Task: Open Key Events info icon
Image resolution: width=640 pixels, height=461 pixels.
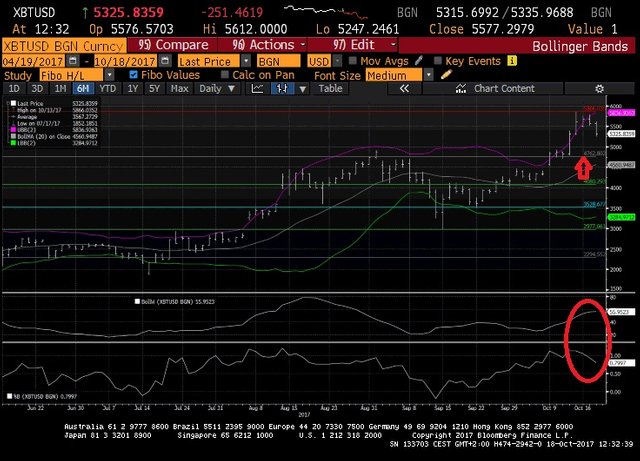Action: [512, 61]
